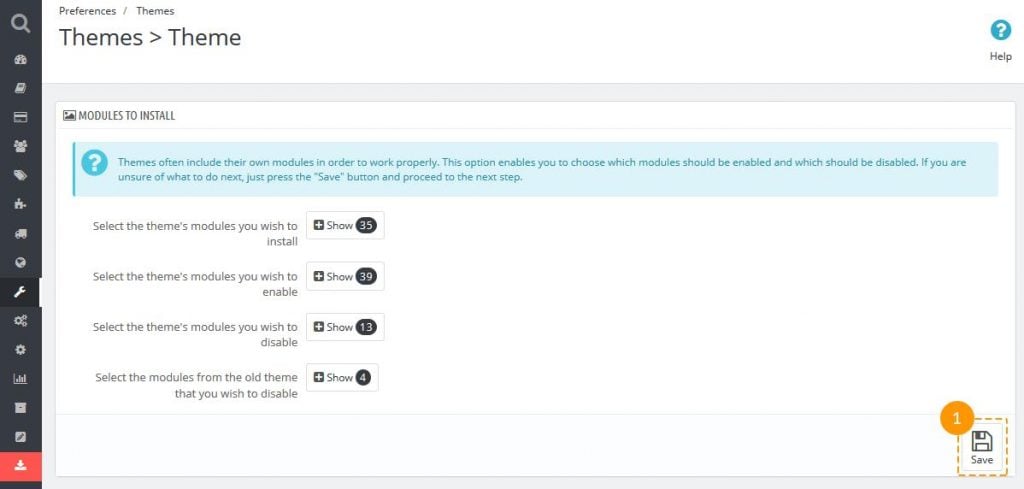Expand Show 35 modules to install
This screenshot has width=1024, height=489.
click(345, 226)
